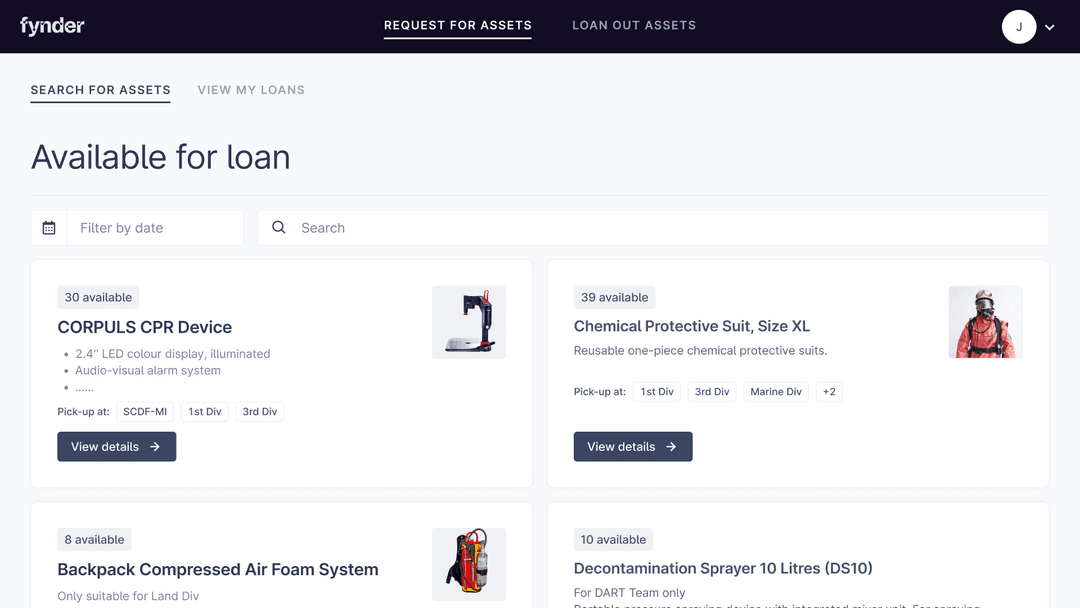Click the 8 available badge
Viewport: 1080px width, 608px height.
94,540
